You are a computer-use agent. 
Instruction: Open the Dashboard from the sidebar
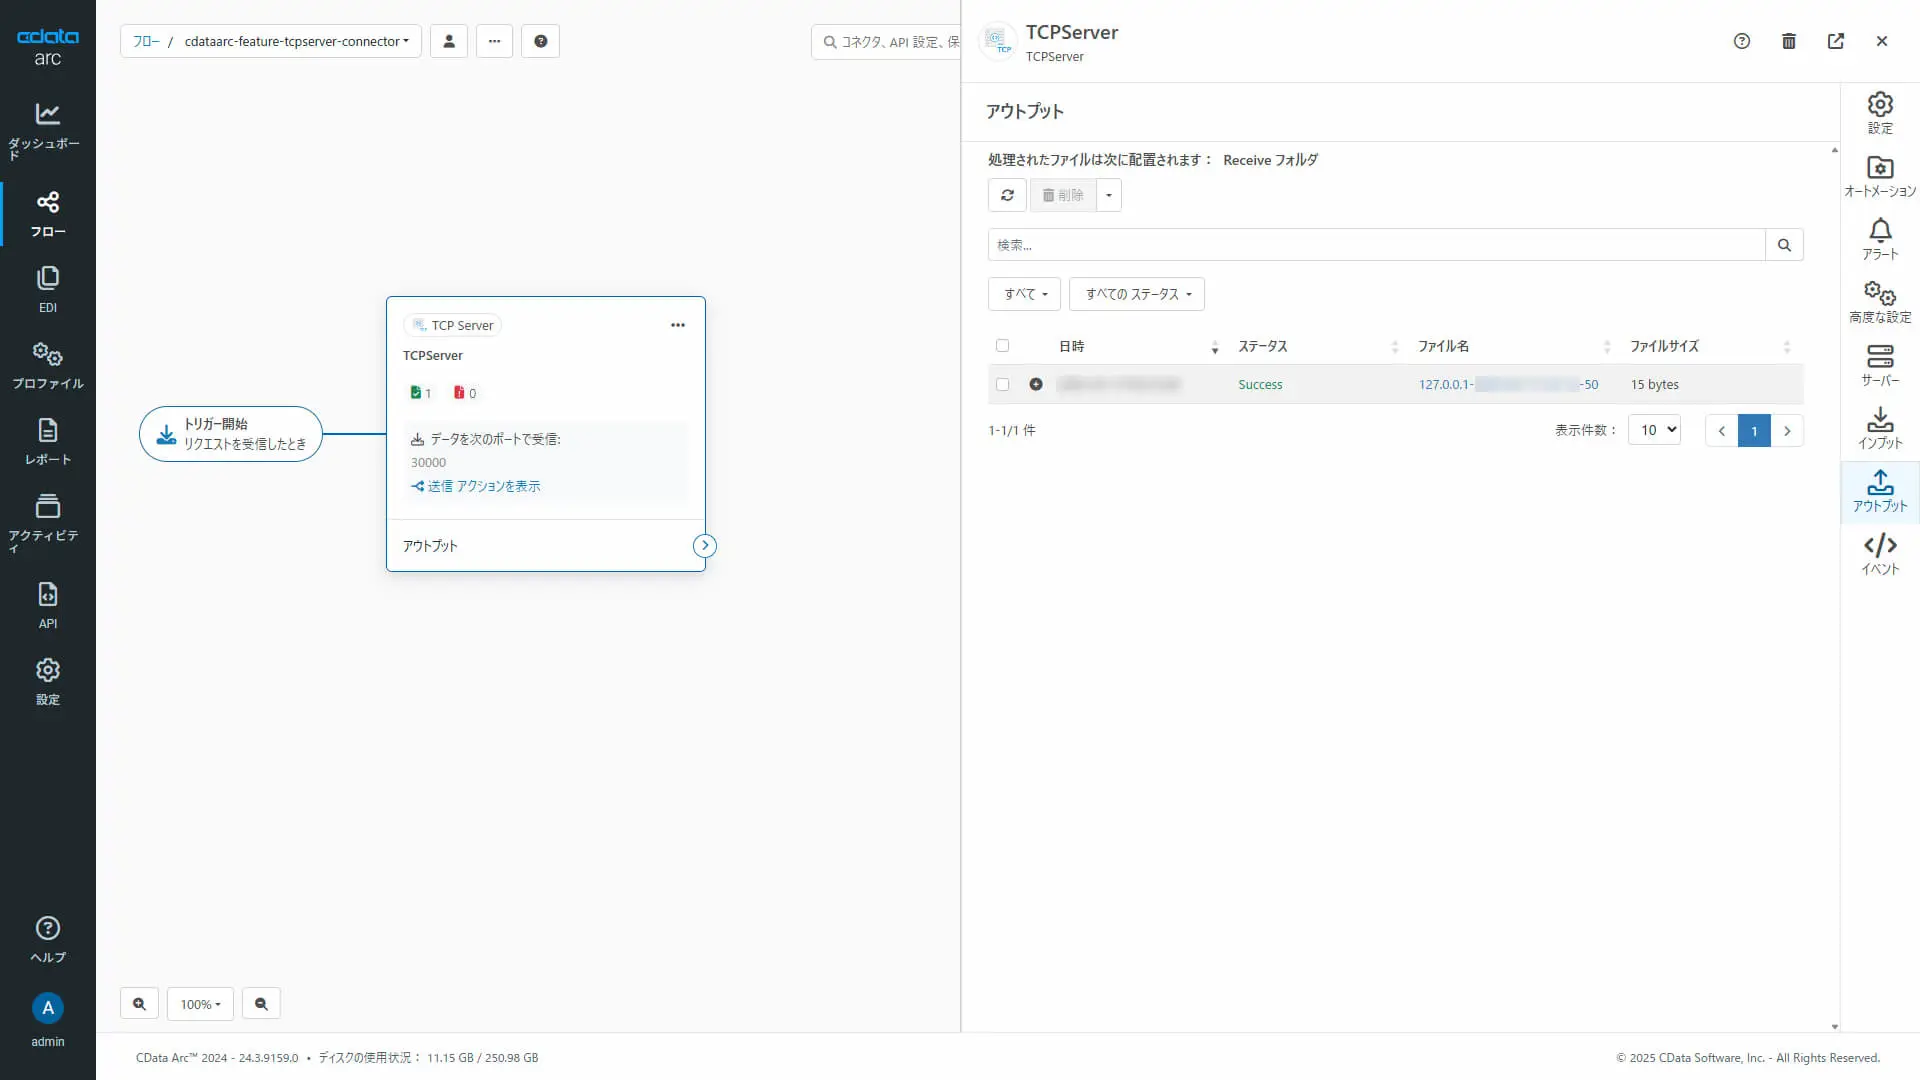tap(47, 128)
